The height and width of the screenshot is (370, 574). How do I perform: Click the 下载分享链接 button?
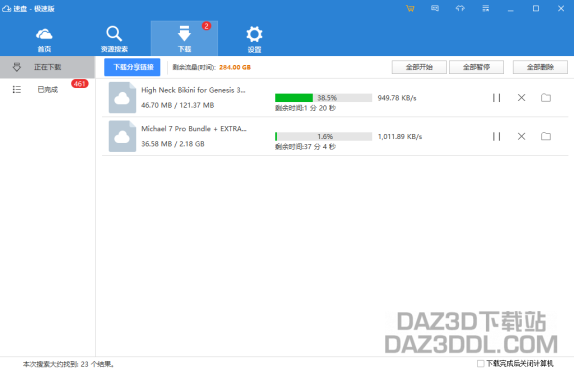coord(132,67)
